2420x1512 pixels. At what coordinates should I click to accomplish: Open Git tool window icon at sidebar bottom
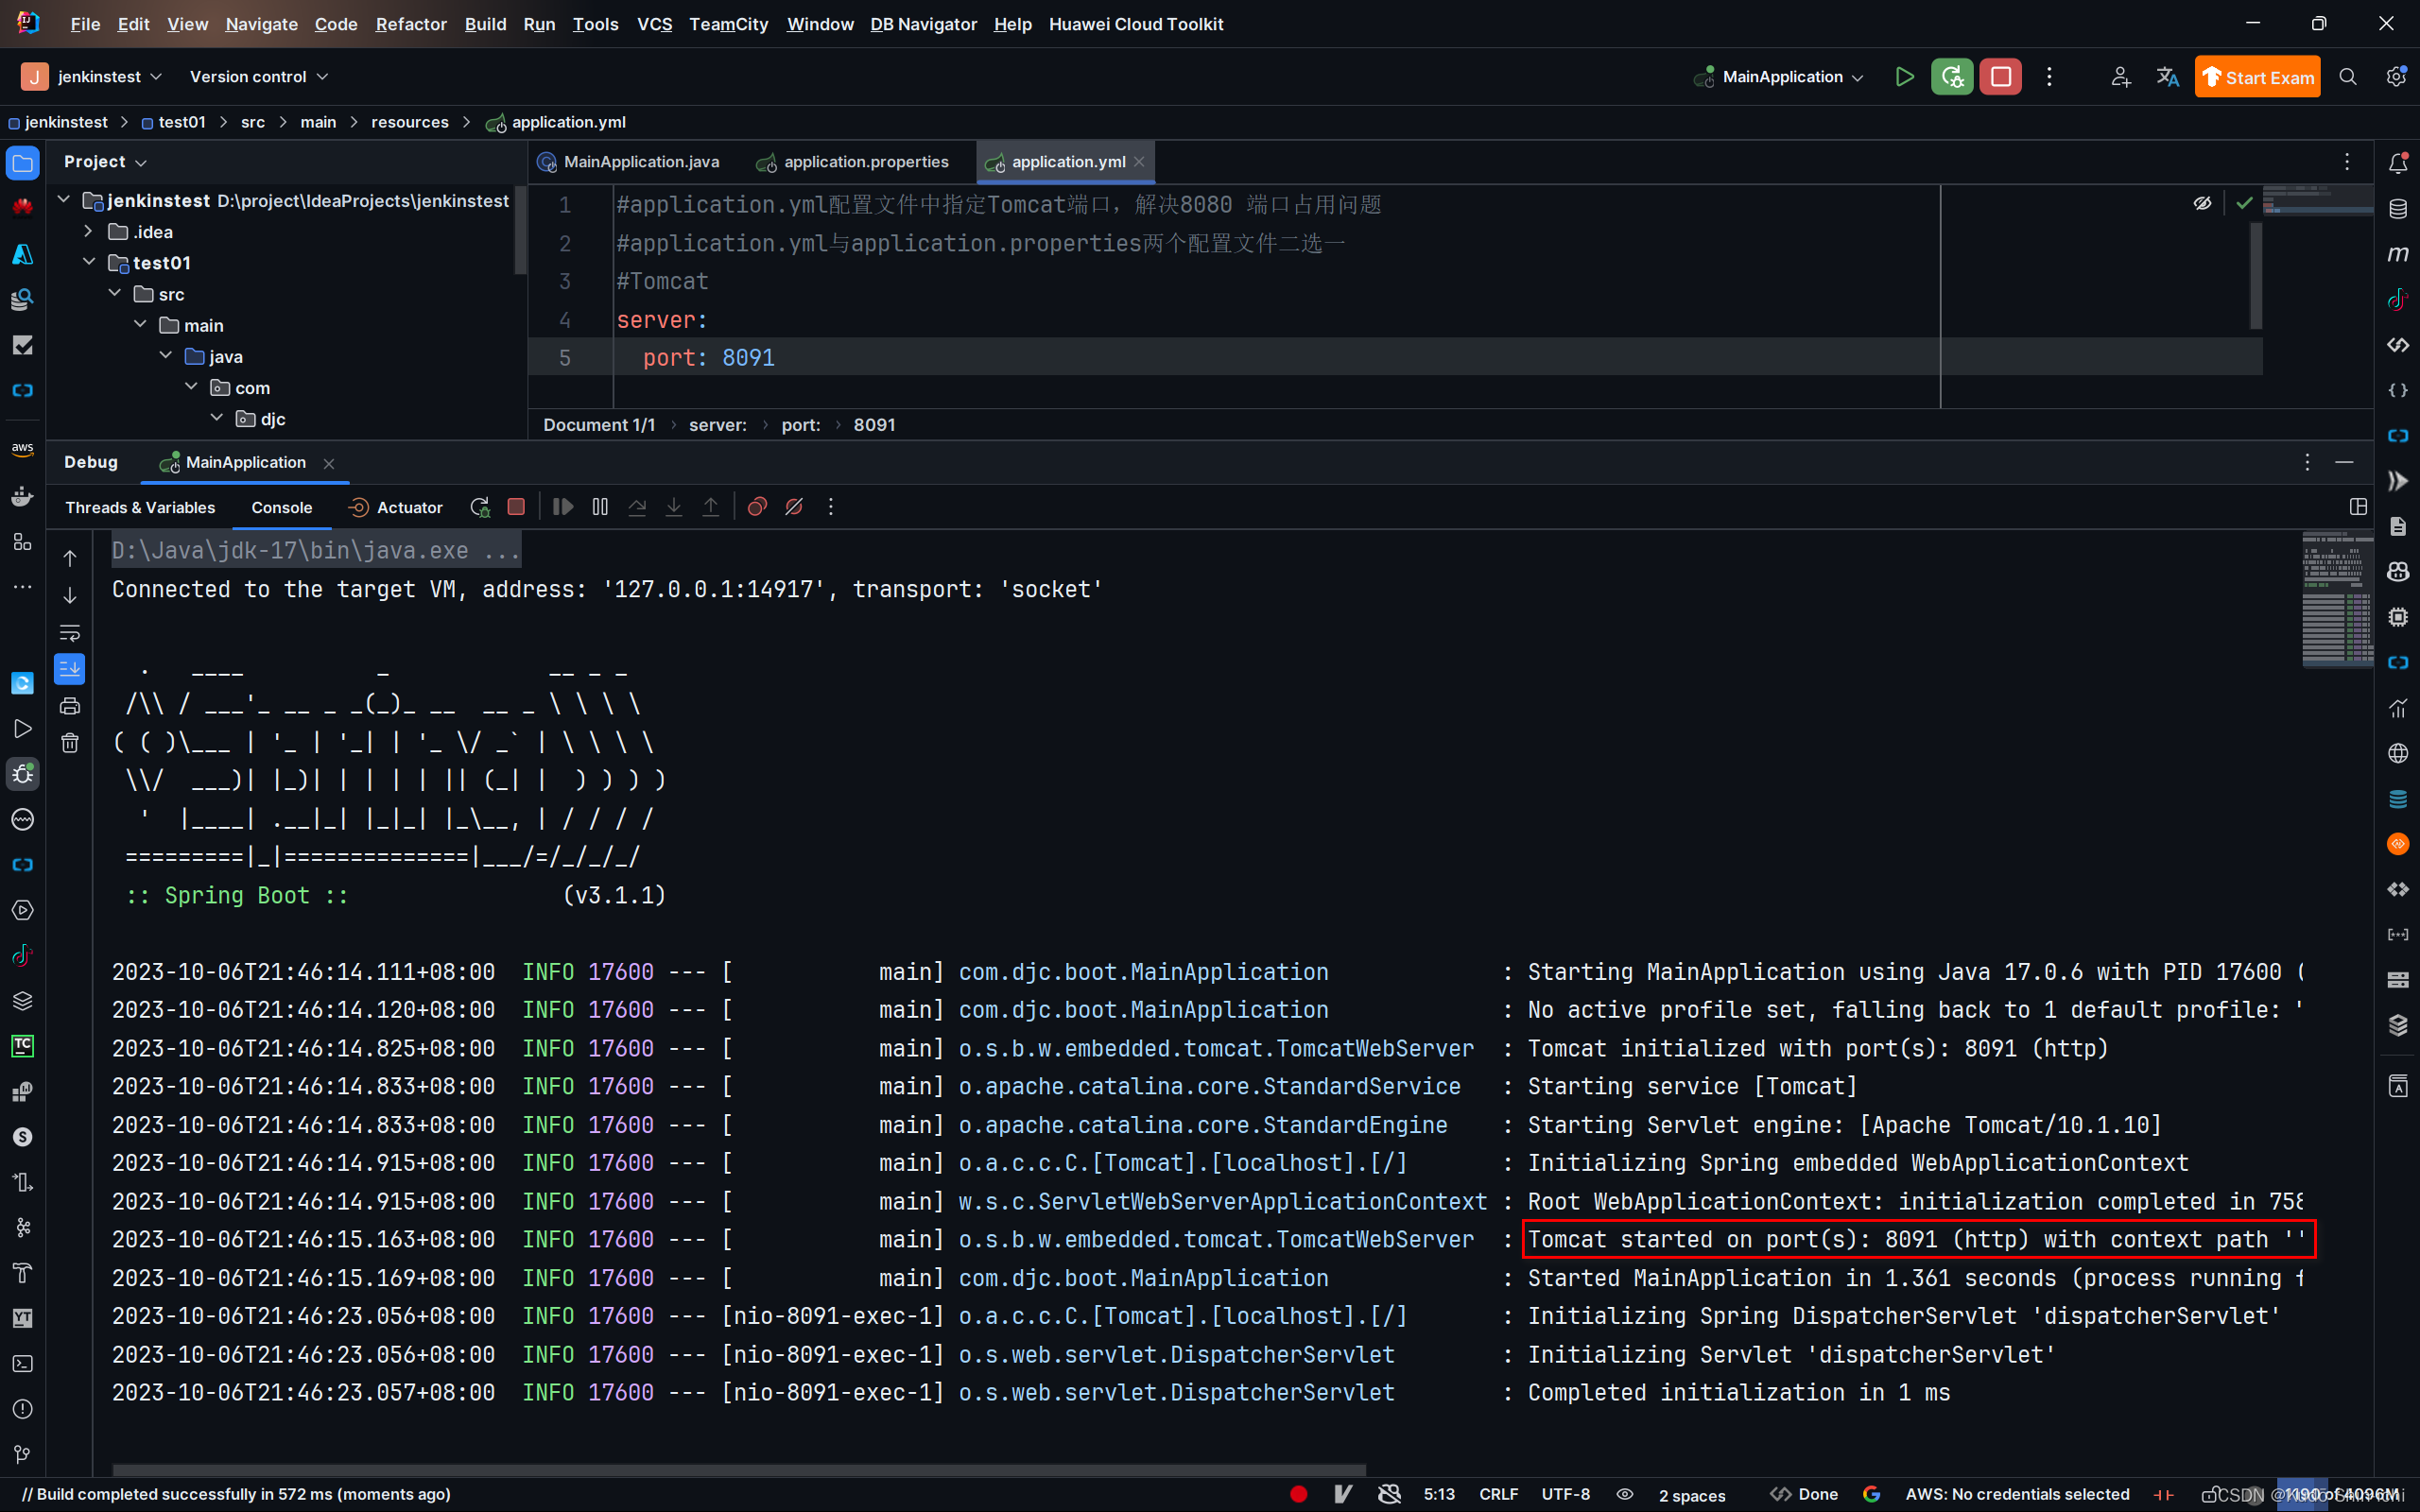22,1454
